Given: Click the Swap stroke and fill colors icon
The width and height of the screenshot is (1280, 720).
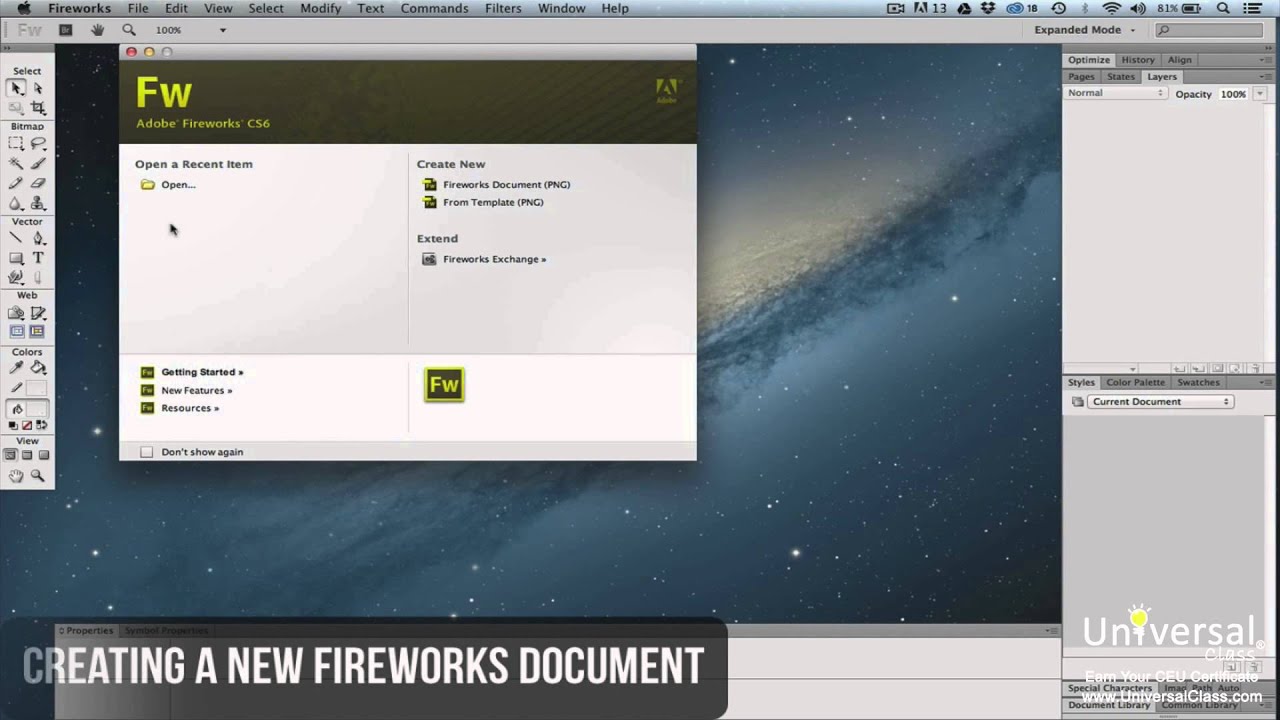Looking at the screenshot, I should tap(42, 425).
